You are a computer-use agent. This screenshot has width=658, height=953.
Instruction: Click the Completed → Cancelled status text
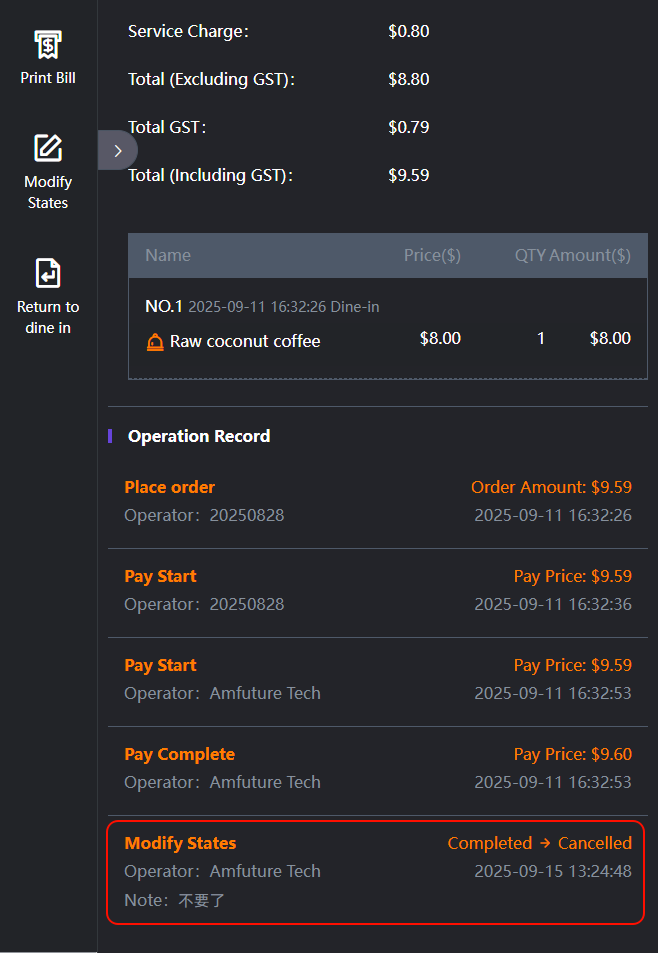[x=539, y=843]
